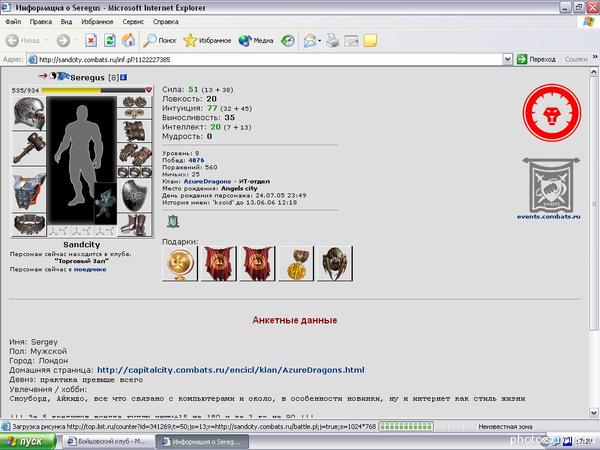The width and height of the screenshot is (600, 450).
Task: Click the helmet equipment slot
Action: pyautogui.click(x=29, y=114)
